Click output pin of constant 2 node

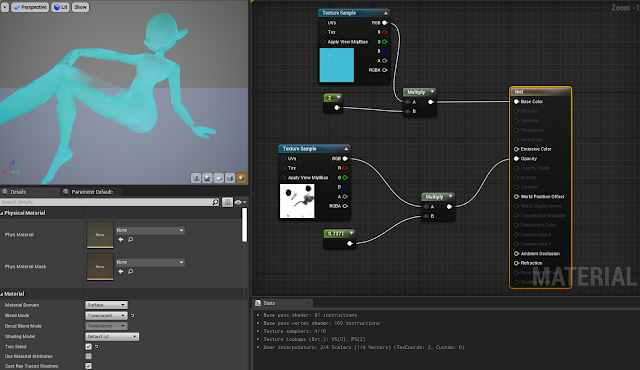[337, 108]
